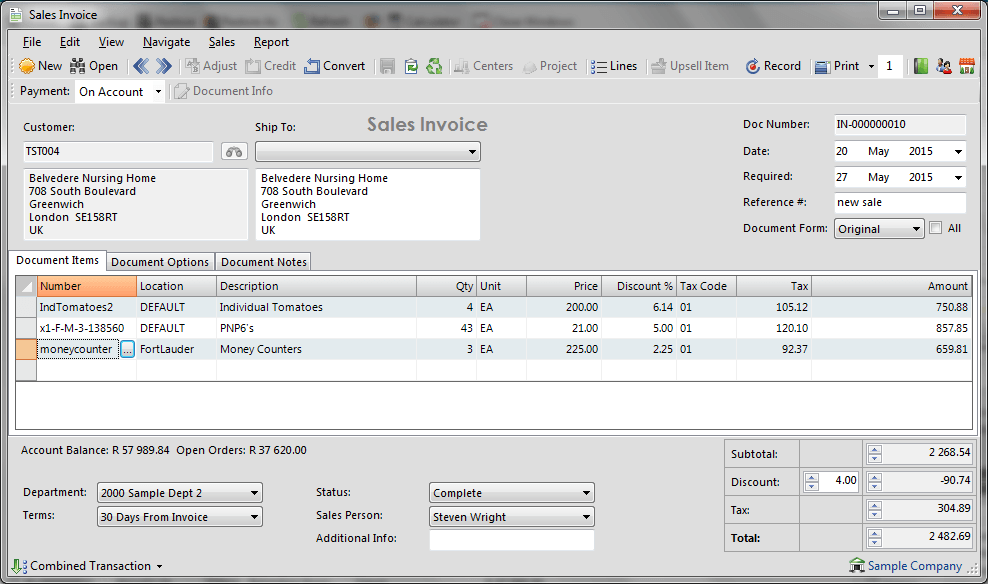Open Centers from the toolbar
988x584 pixels.
483,66
